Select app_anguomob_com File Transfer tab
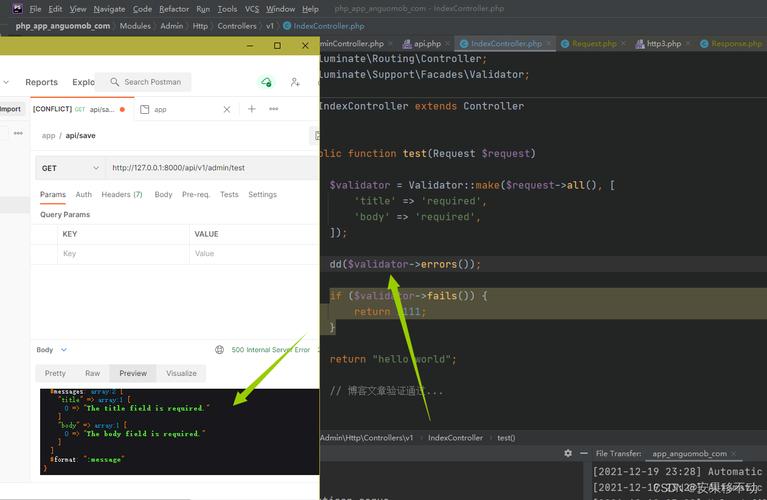767x500 pixels. pos(689,454)
